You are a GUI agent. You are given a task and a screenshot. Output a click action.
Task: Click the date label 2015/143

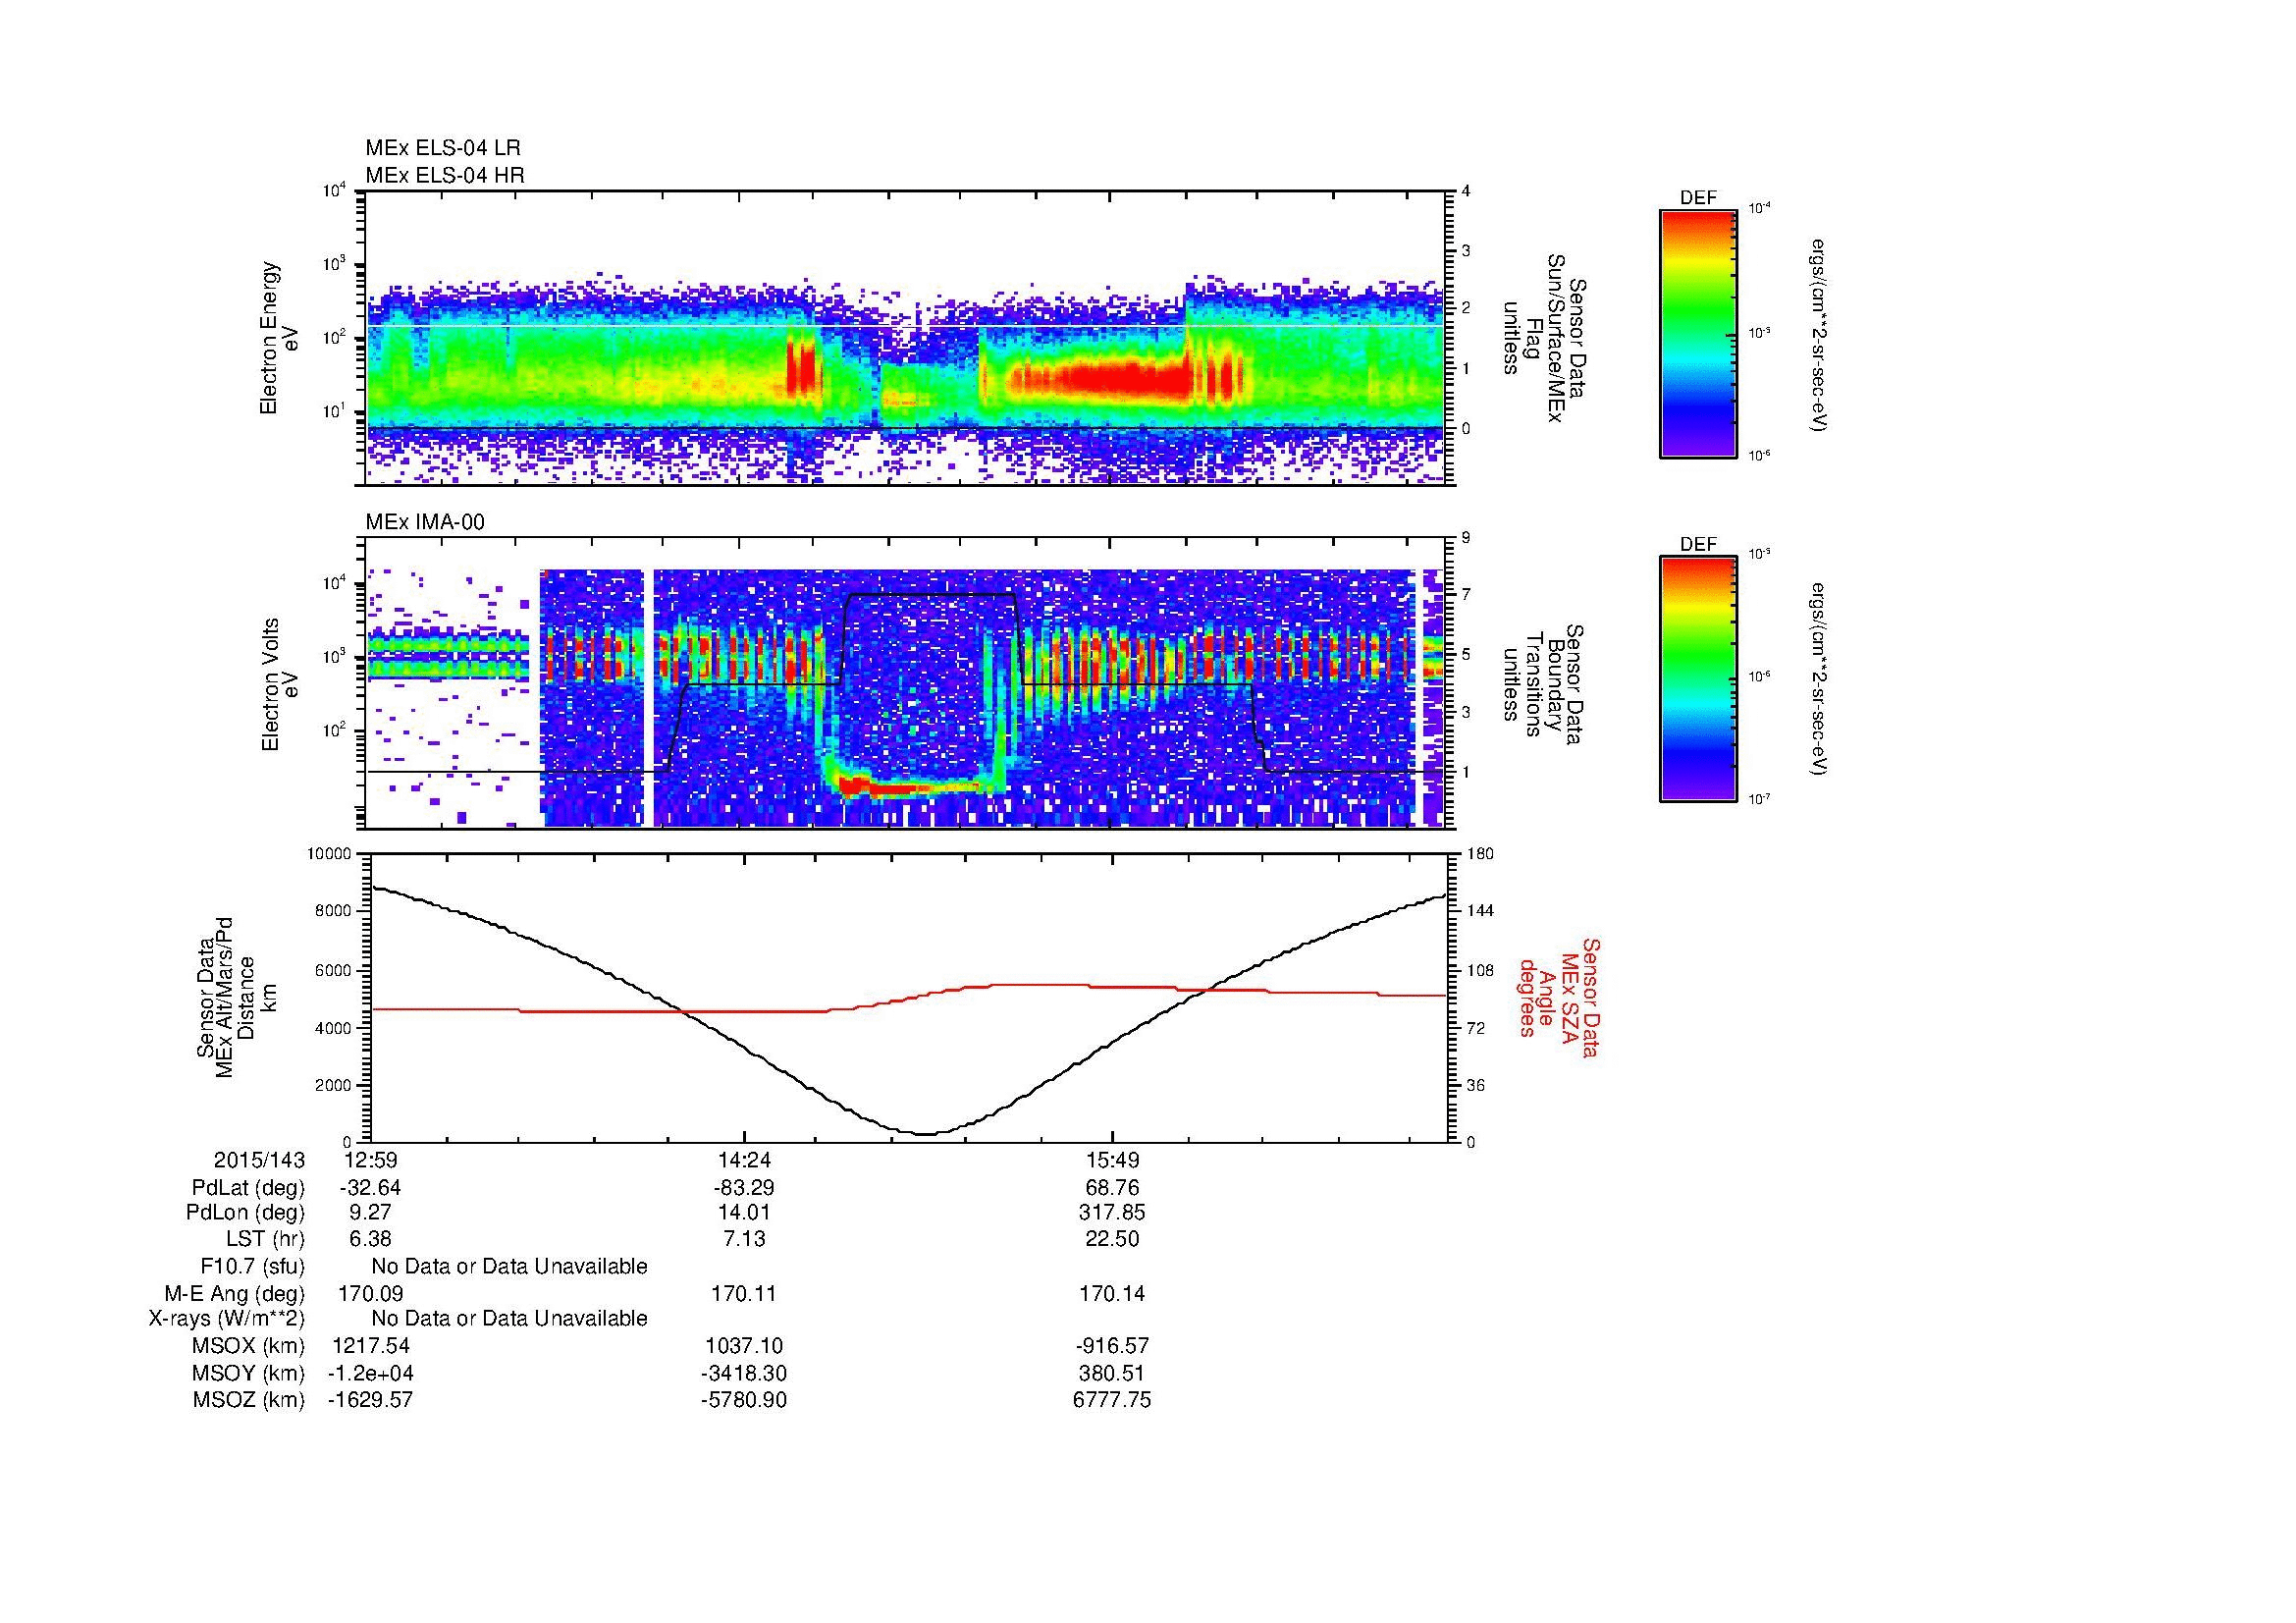tap(259, 1161)
